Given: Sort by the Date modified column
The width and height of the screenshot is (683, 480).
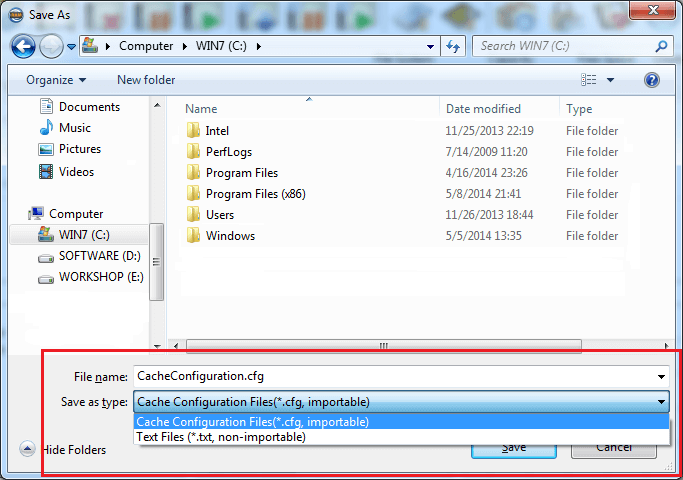Looking at the screenshot, I should [483, 108].
